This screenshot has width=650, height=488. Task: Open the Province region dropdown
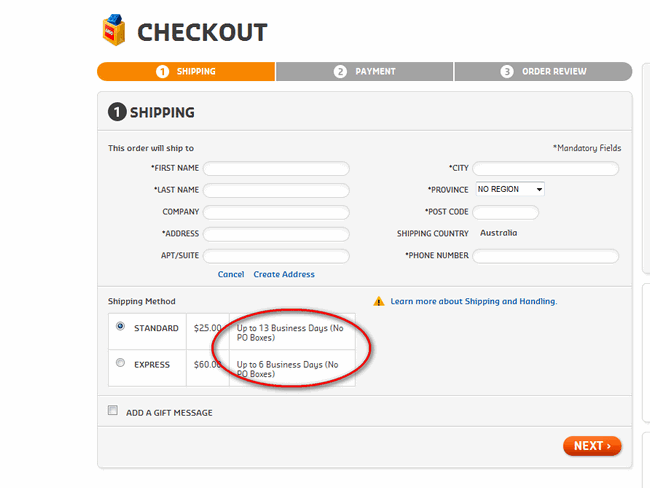pyautogui.click(x=509, y=189)
